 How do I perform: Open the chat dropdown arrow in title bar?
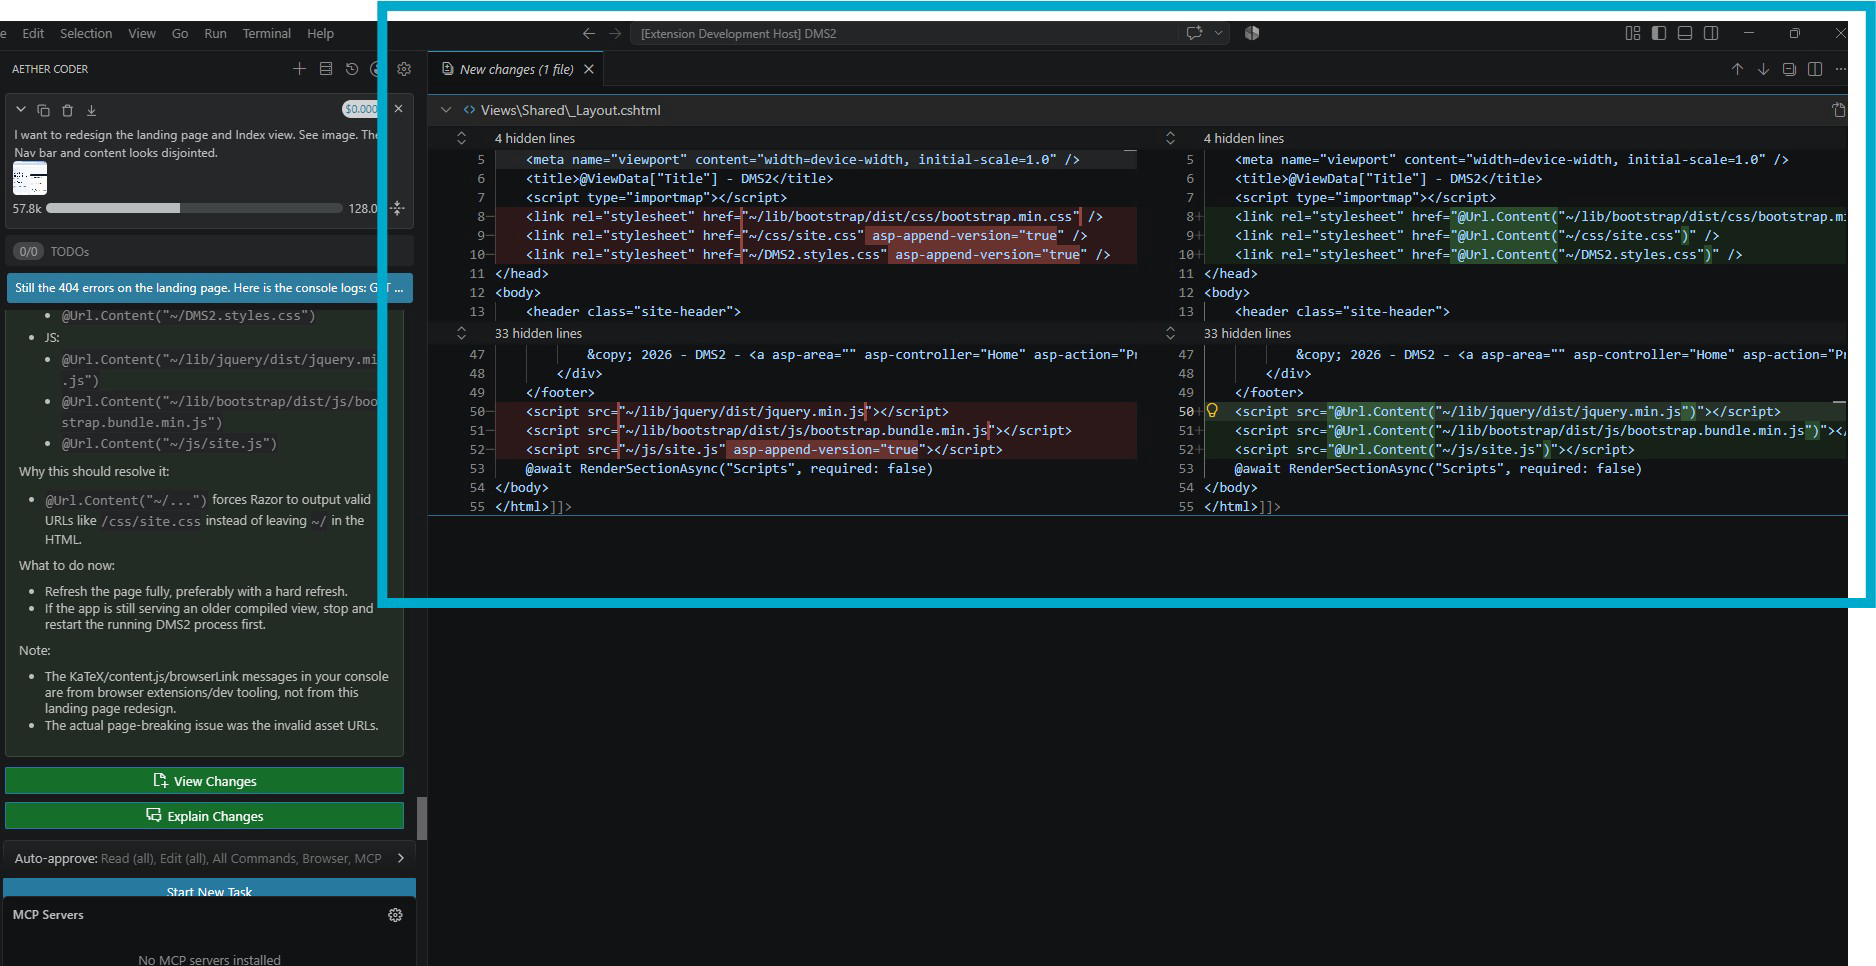tap(1218, 33)
